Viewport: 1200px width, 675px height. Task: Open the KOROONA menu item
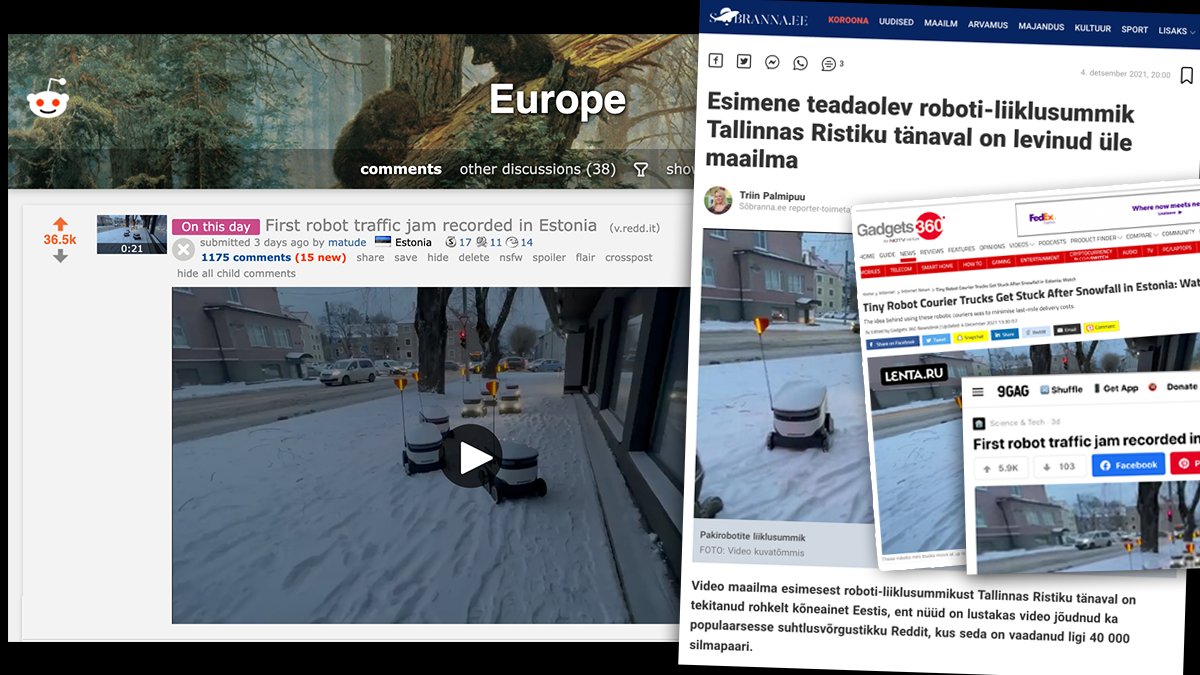pyautogui.click(x=848, y=20)
